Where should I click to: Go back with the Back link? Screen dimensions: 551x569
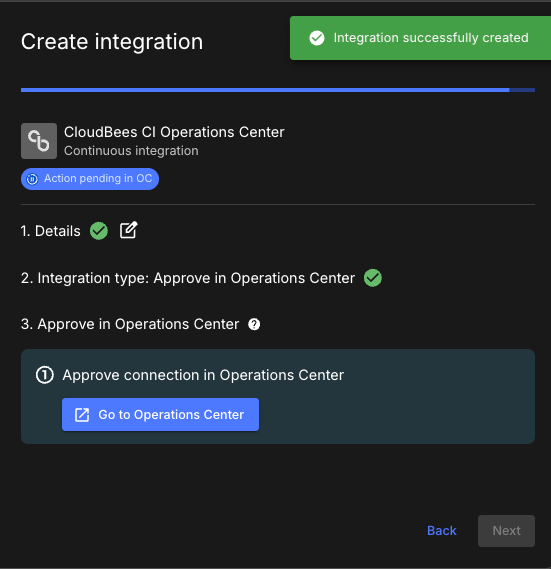(x=442, y=531)
